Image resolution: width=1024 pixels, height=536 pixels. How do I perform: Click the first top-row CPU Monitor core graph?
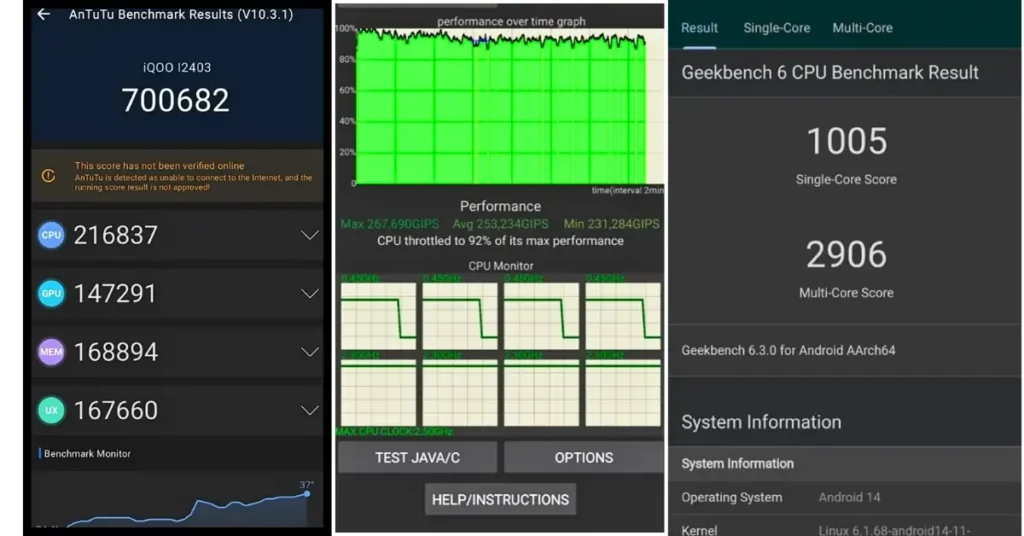click(x=378, y=316)
